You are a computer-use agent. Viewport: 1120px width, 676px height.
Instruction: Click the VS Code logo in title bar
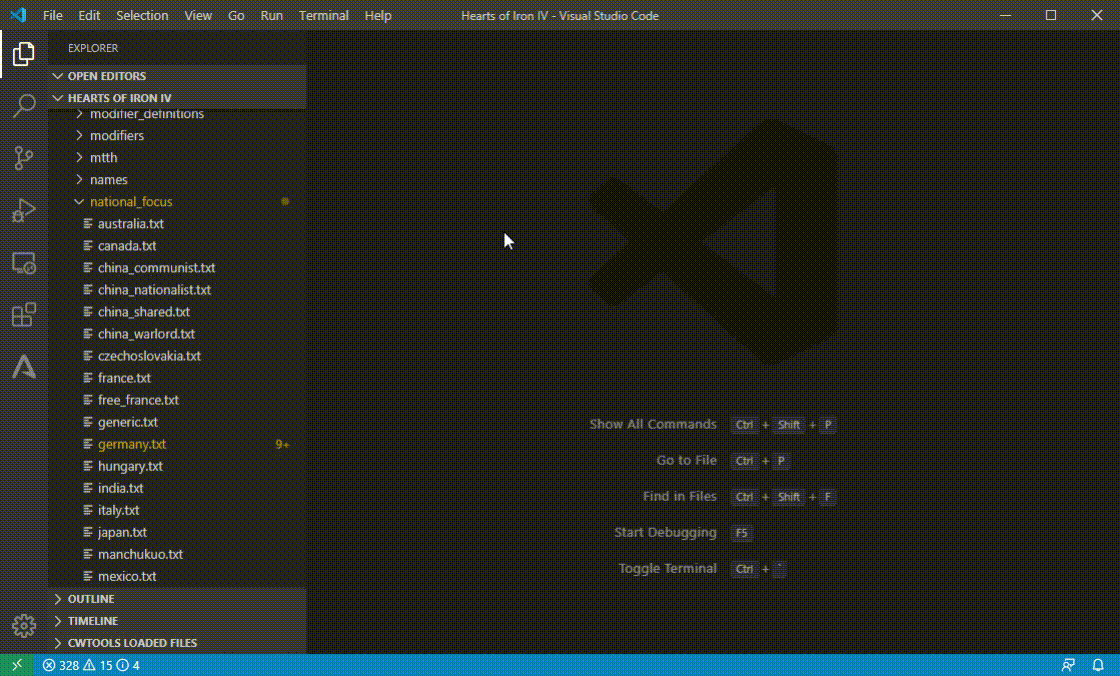pyautogui.click(x=18, y=15)
